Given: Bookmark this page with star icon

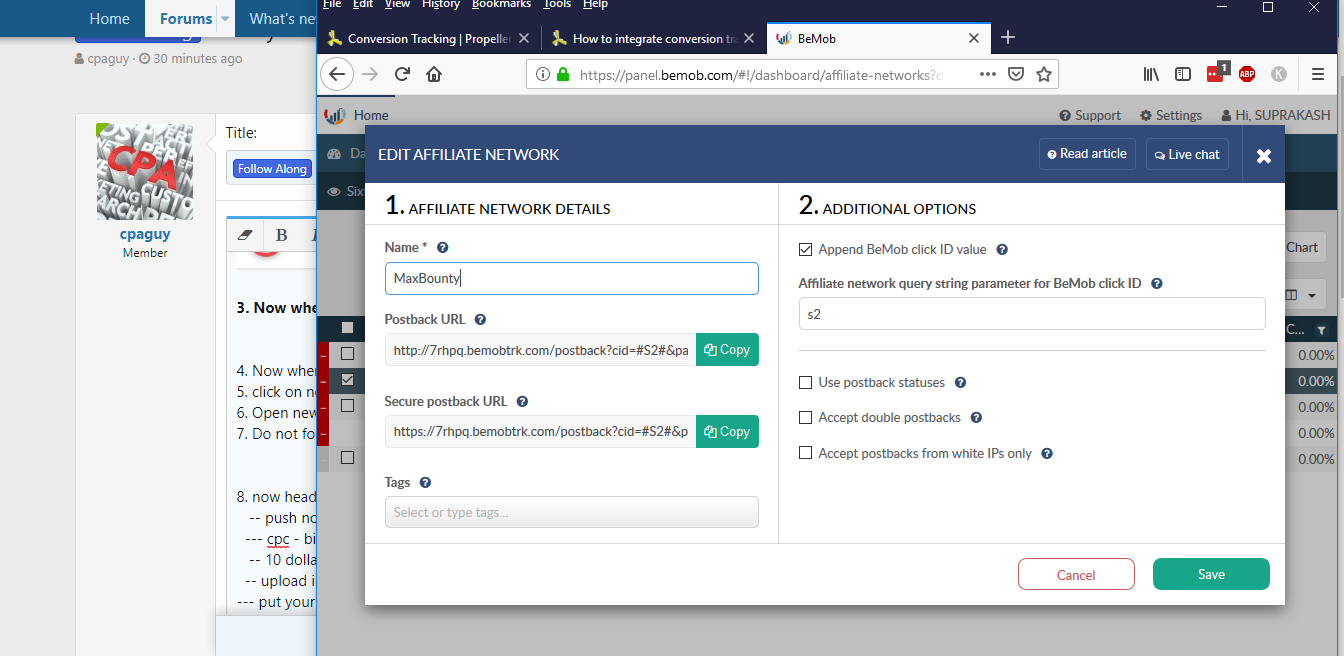Looking at the screenshot, I should (1044, 74).
